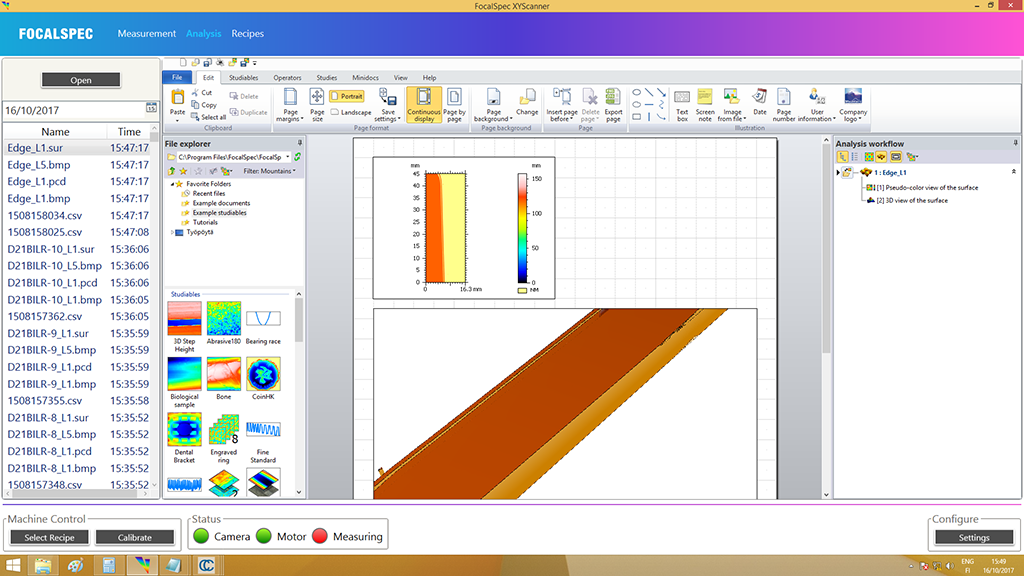Insert a Page number
This screenshot has height=576, width=1024.
click(784, 104)
